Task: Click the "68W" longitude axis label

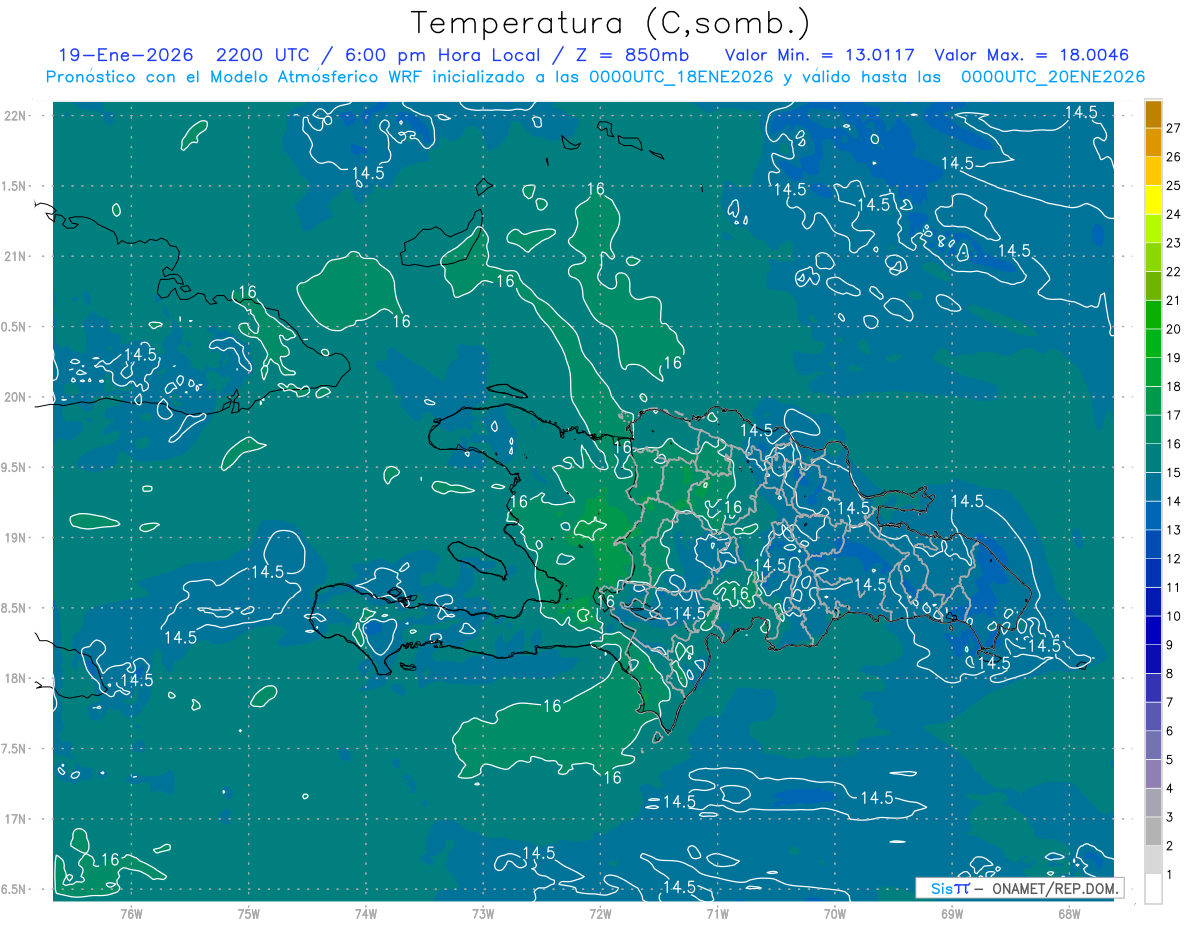Action: click(1069, 913)
